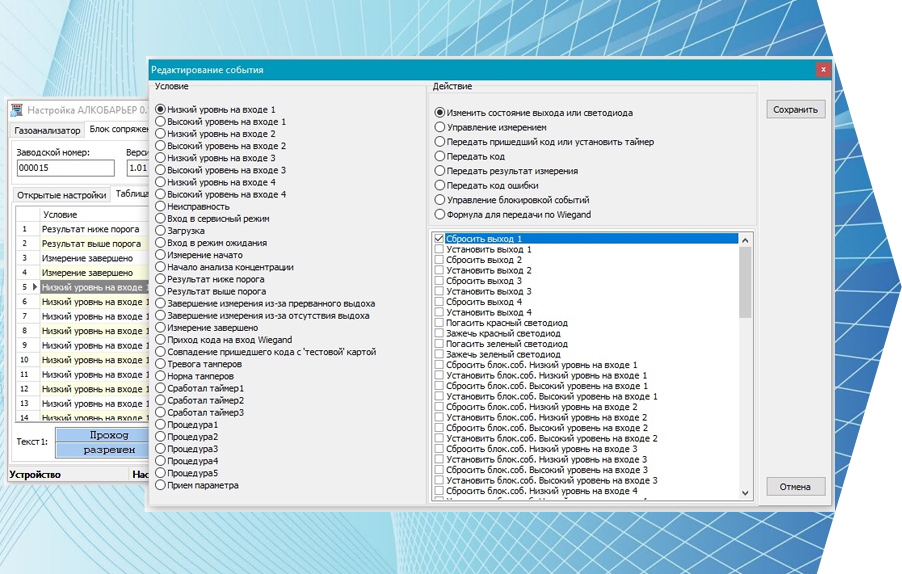Choose action 'Управление измерением'
Viewport: 902px width, 574px height.
(x=490, y=127)
